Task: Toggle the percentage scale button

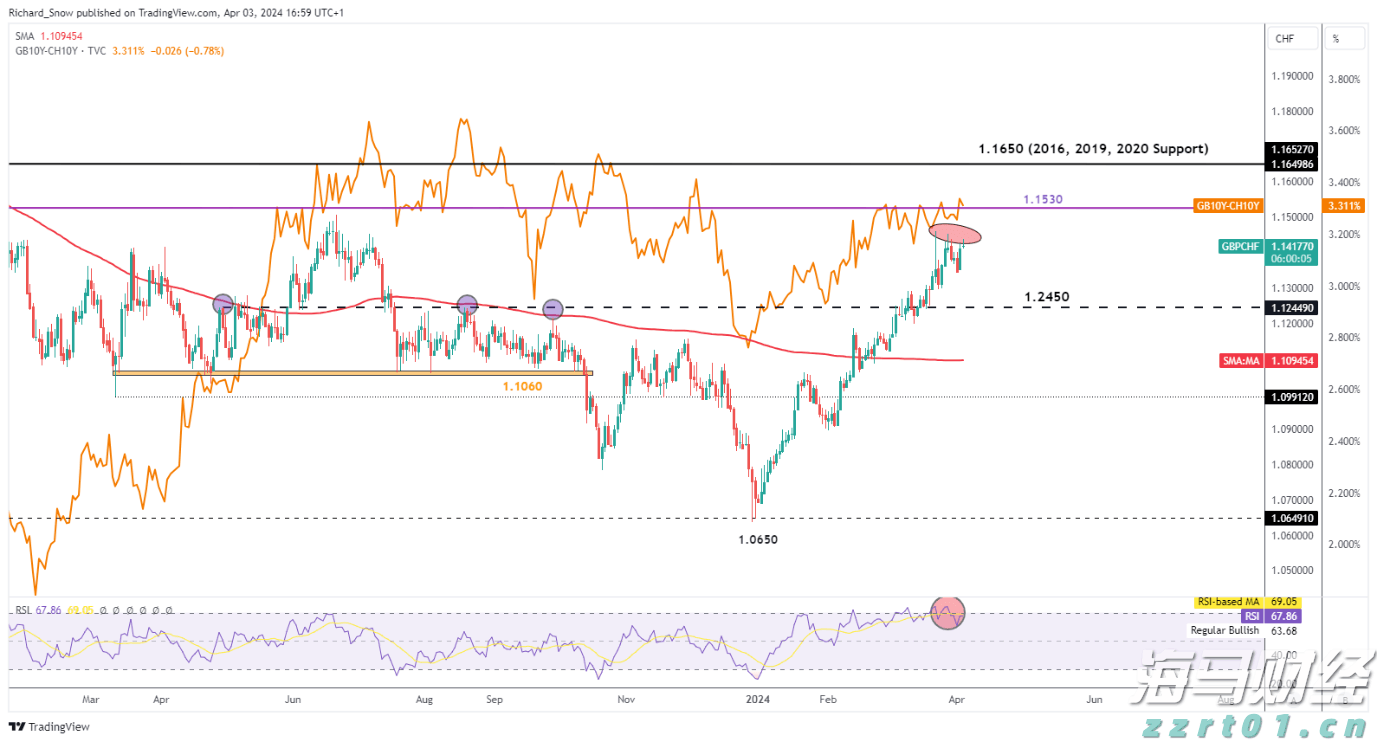Action: point(1345,37)
